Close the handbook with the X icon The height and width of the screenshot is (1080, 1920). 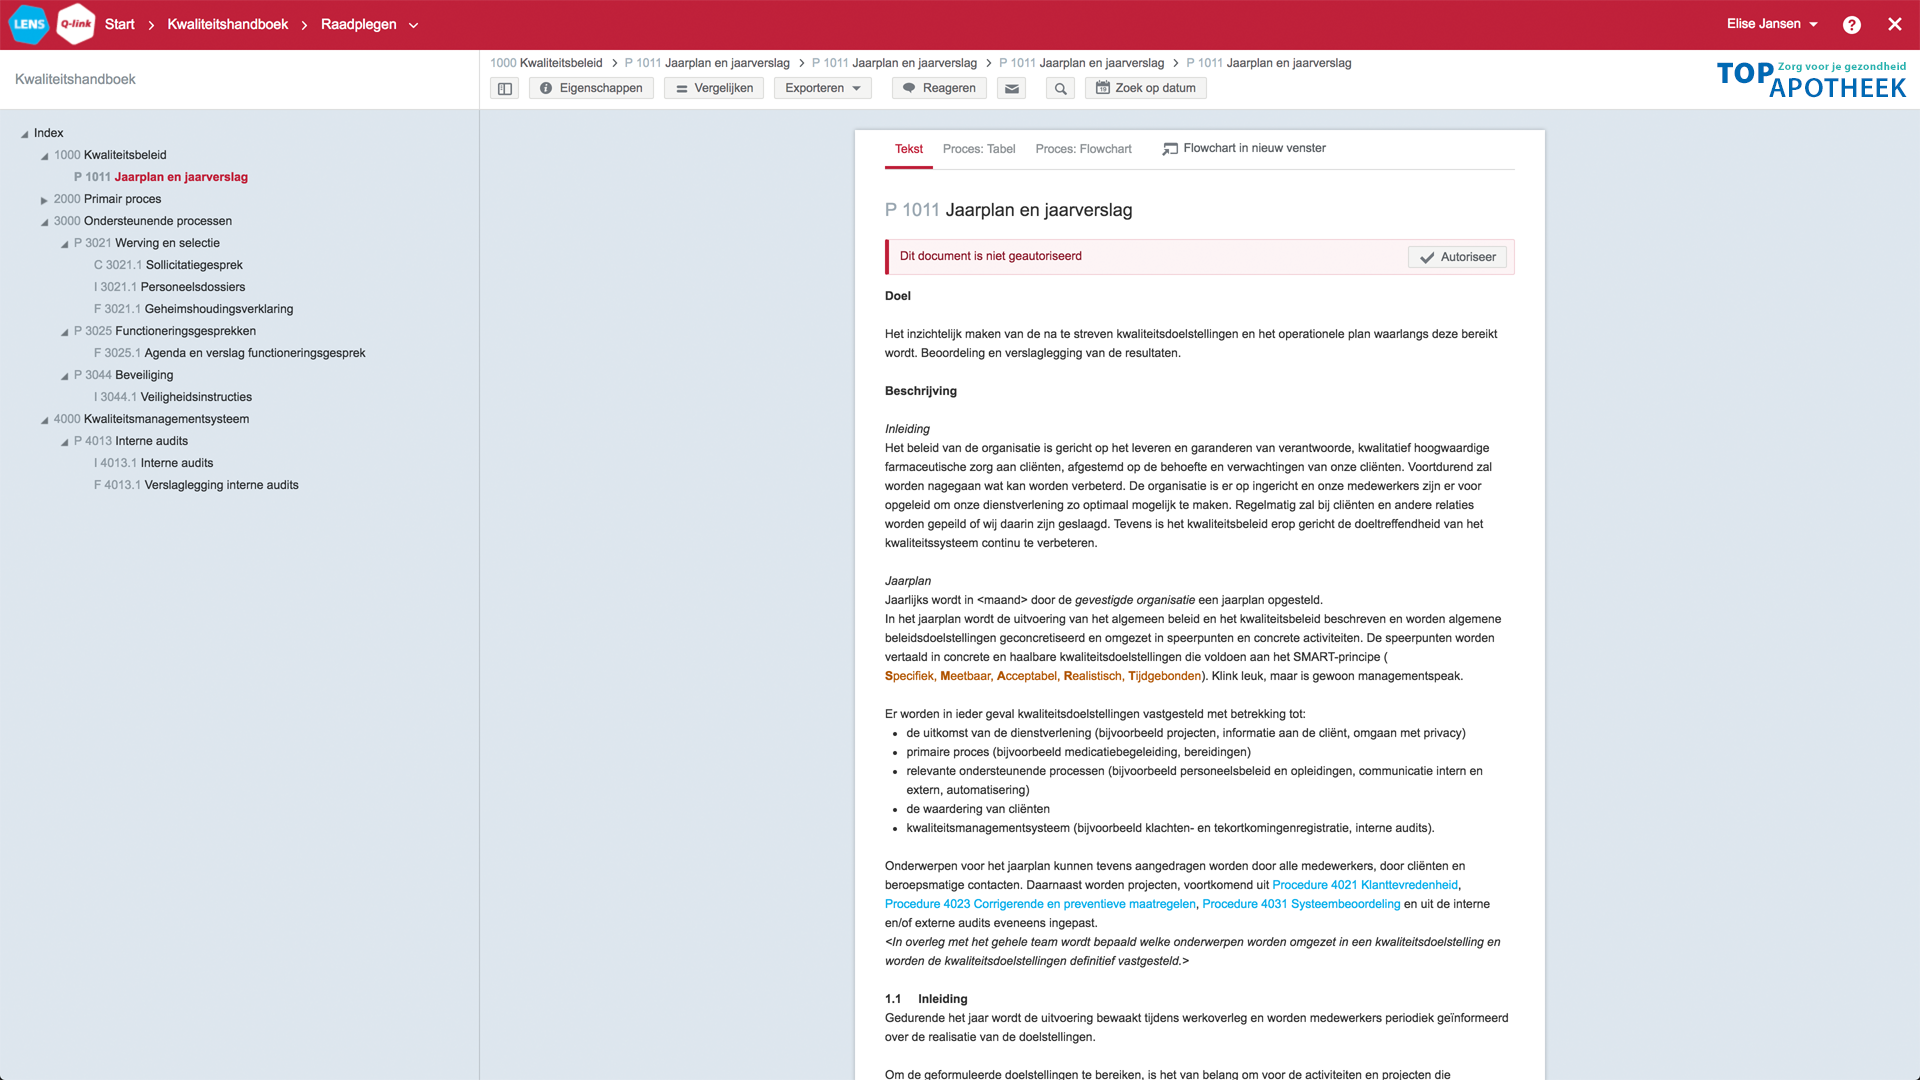coord(1895,24)
